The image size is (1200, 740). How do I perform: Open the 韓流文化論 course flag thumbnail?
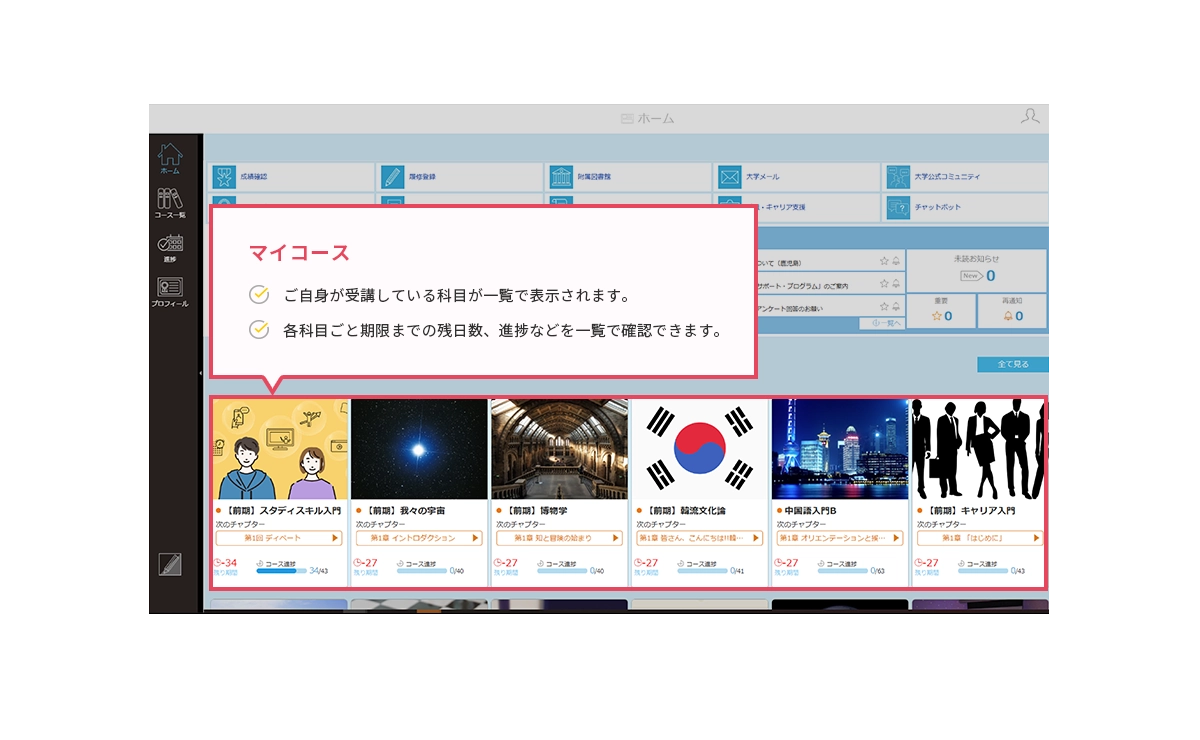699,449
